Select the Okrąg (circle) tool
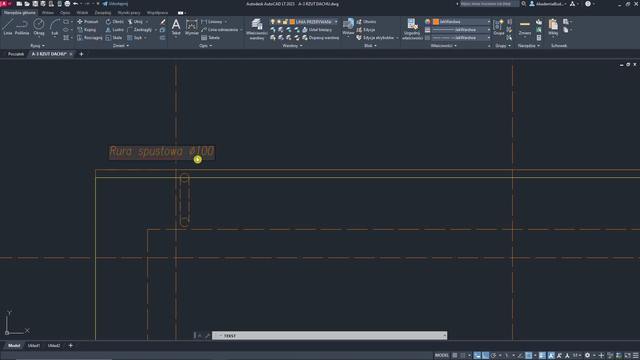This screenshot has width=640, height=360. tap(39, 27)
